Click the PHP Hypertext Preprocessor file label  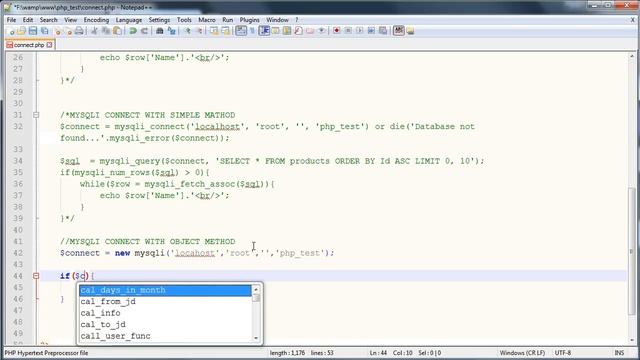click(x=46, y=353)
